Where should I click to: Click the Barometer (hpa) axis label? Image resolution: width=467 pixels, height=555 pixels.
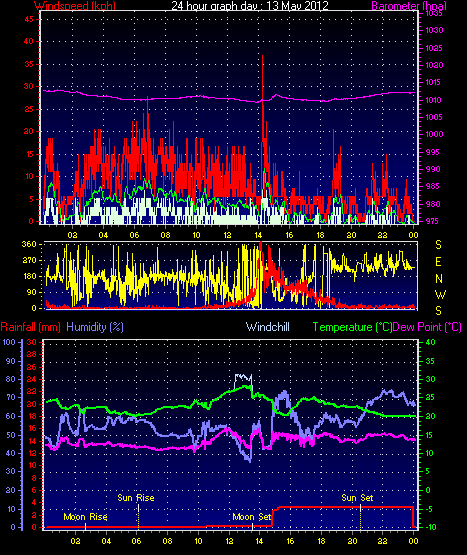coord(409,6)
